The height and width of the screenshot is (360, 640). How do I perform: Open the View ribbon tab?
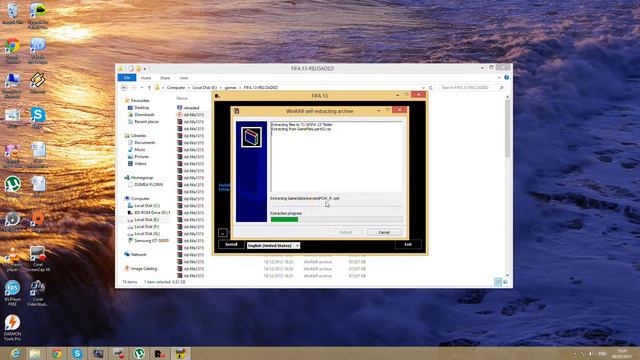(184, 78)
